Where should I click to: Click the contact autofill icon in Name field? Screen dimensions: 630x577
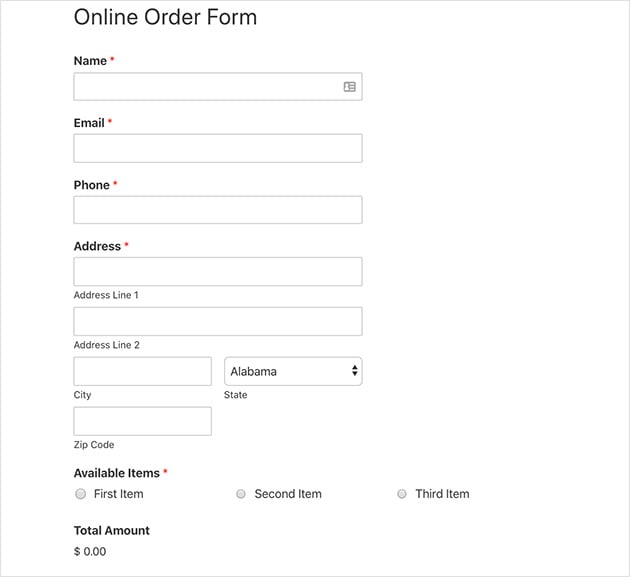(x=350, y=86)
